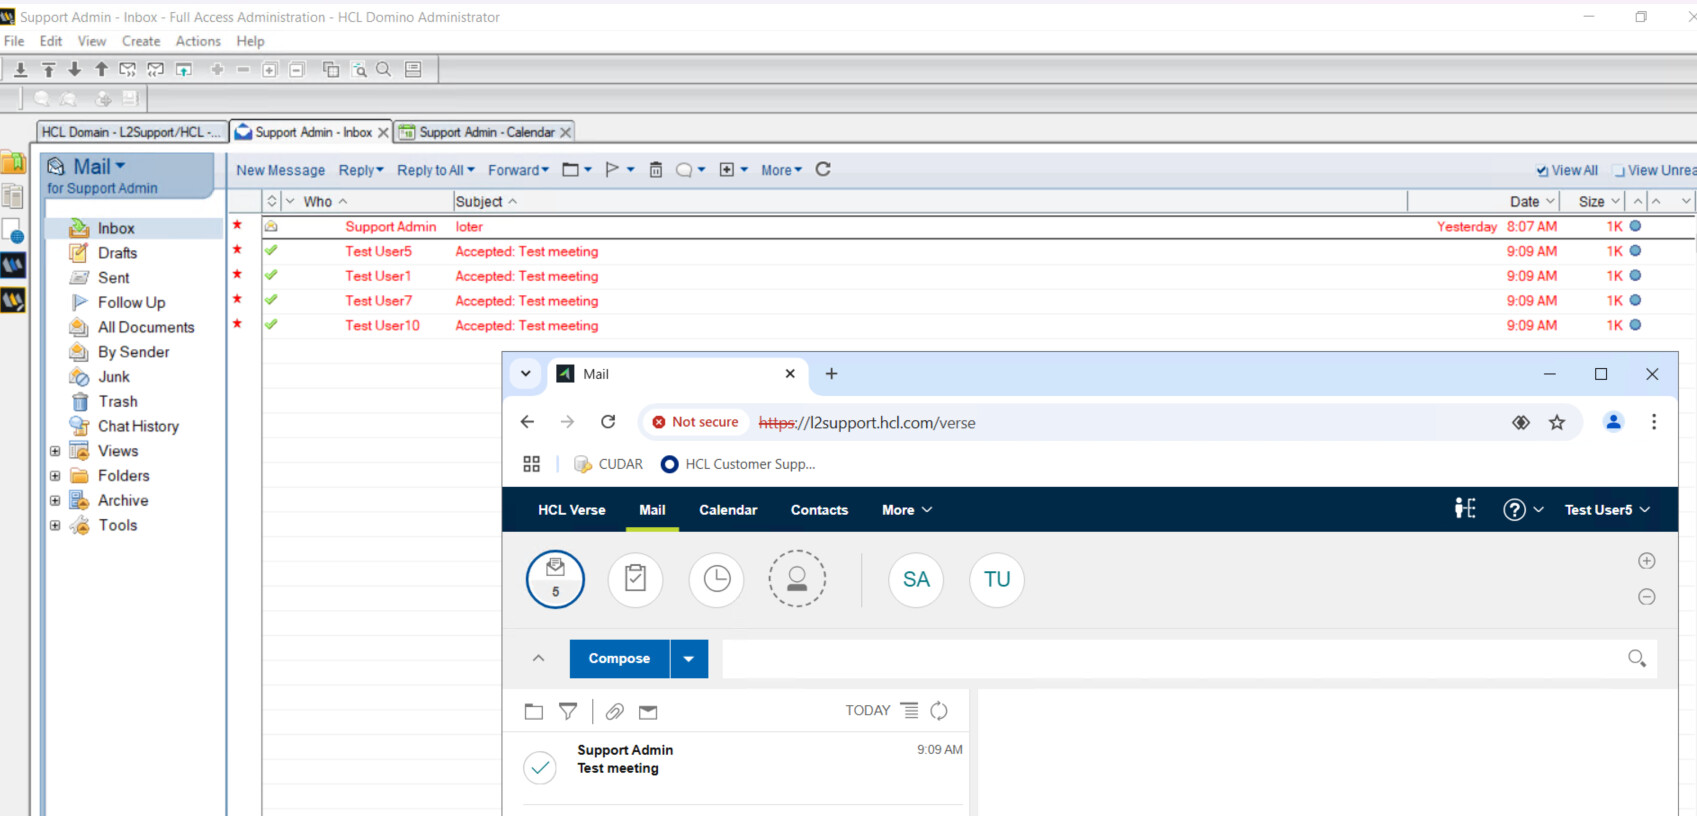
Task: Click the SA contact circle
Action: click(916, 579)
